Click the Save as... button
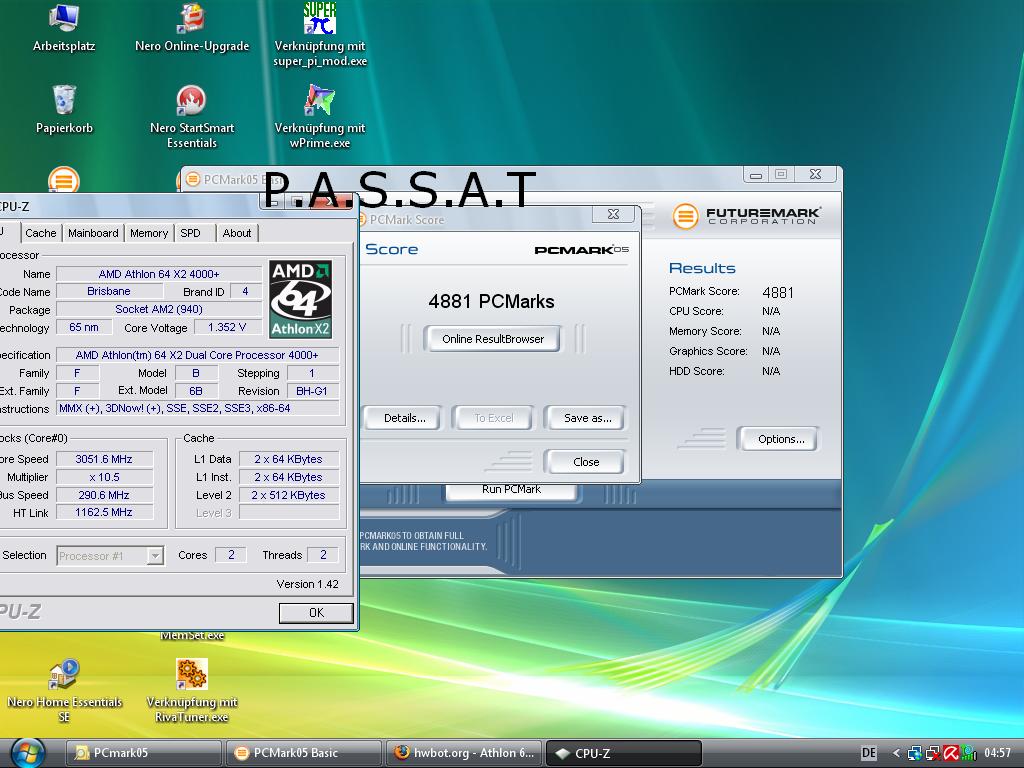Image resolution: width=1024 pixels, height=768 pixels. pyautogui.click(x=587, y=418)
